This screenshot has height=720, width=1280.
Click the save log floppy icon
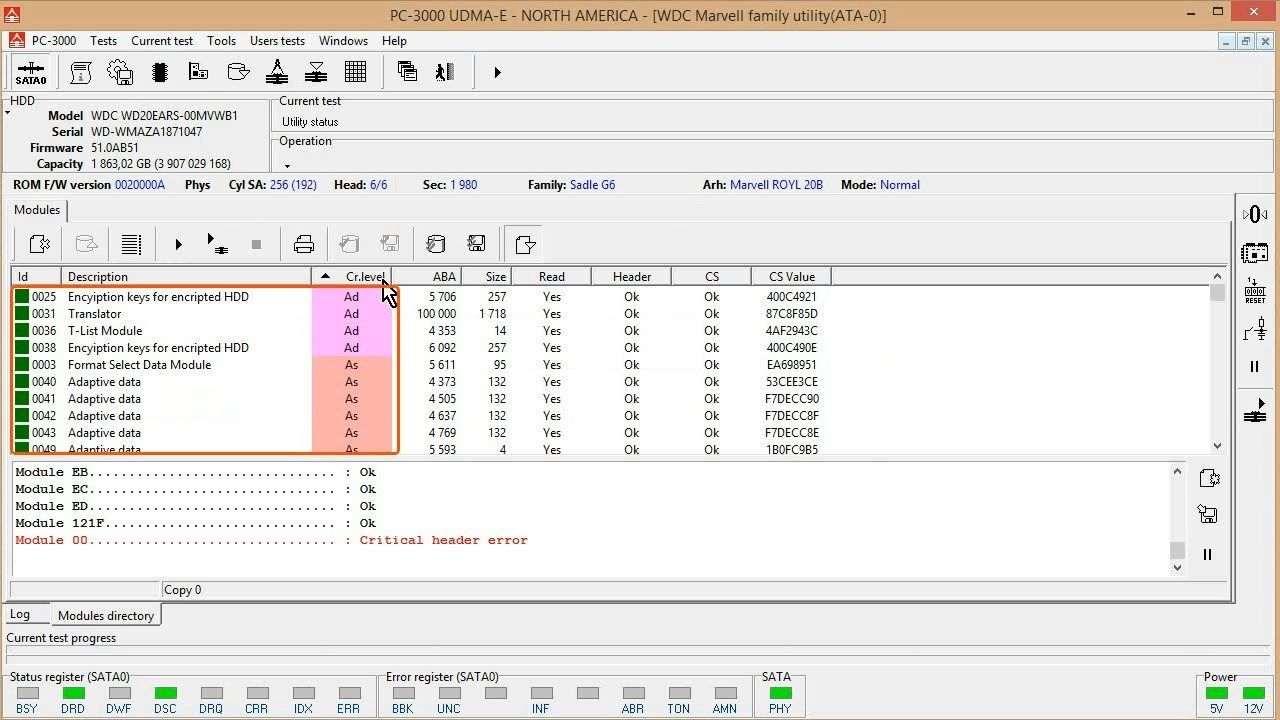click(1207, 515)
